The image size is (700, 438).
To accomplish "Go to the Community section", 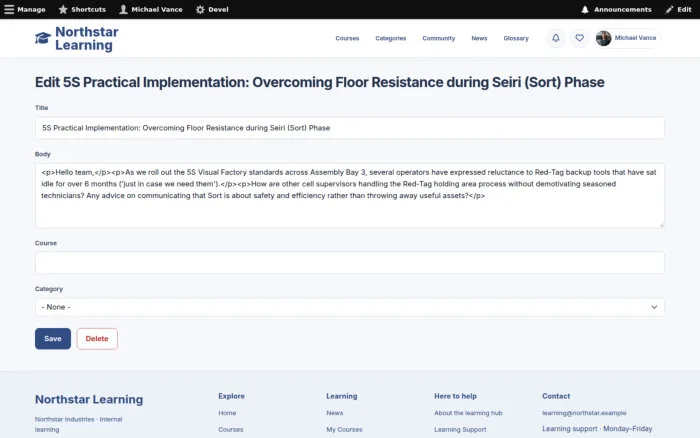I will tap(439, 38).
